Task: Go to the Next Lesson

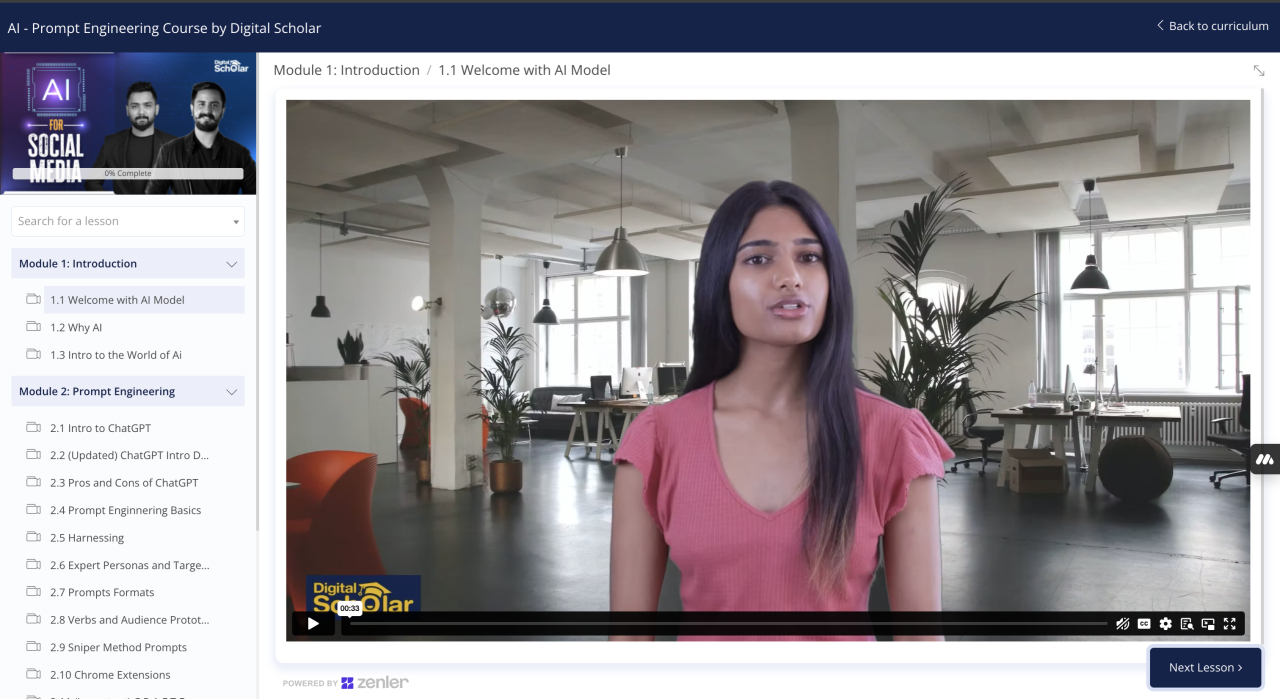Action: click(1205, 667)
